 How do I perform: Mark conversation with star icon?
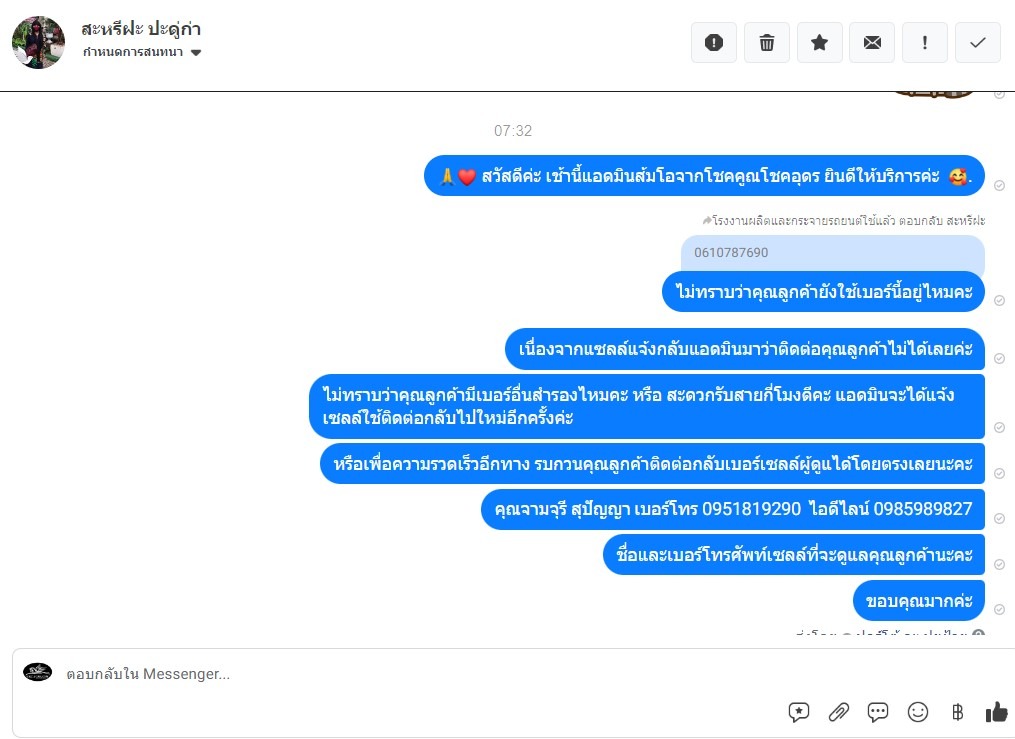click(820, 43)
